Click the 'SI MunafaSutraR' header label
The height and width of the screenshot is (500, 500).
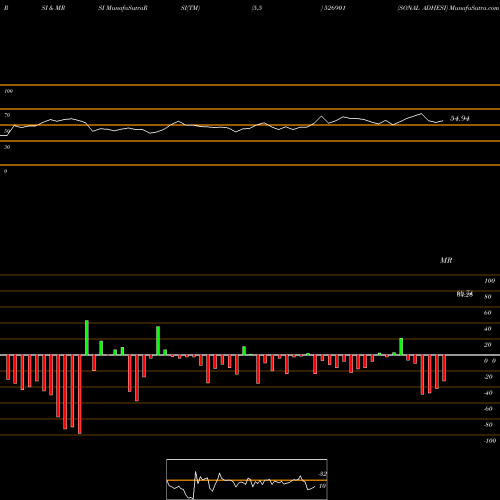[x=123, y=8]
